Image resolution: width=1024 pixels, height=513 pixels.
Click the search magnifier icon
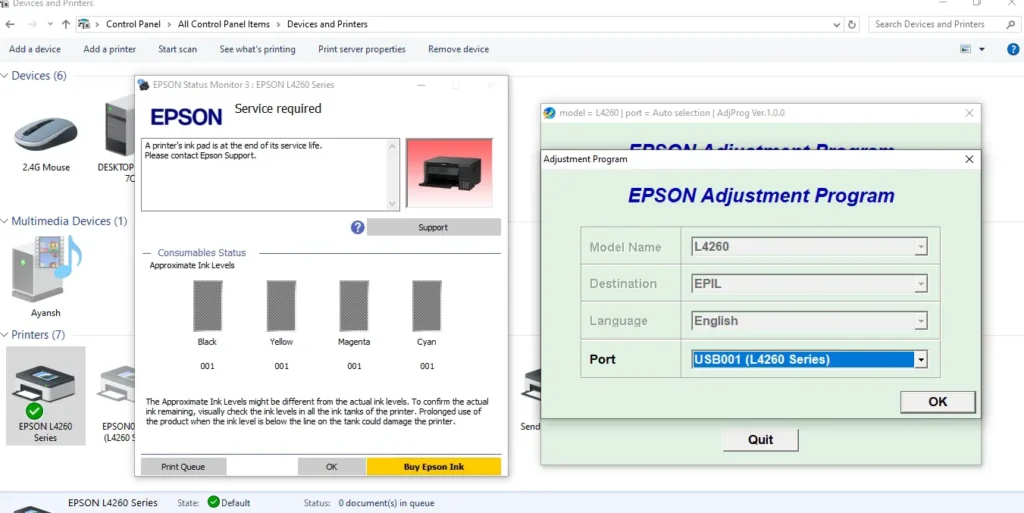click(1010, 24)
